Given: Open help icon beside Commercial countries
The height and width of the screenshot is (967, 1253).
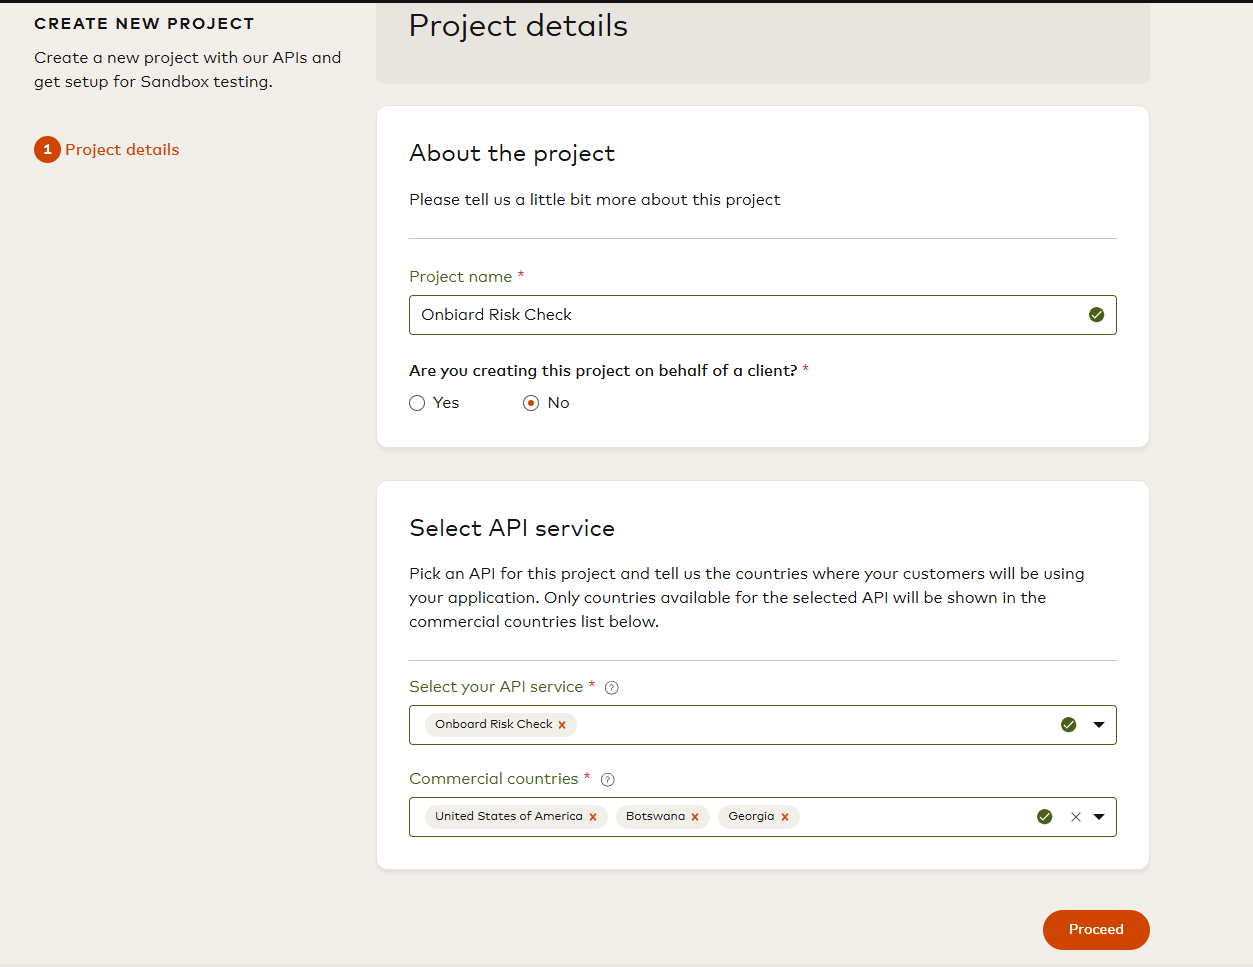Looking at the screenshot, I should tap(607, 779).
